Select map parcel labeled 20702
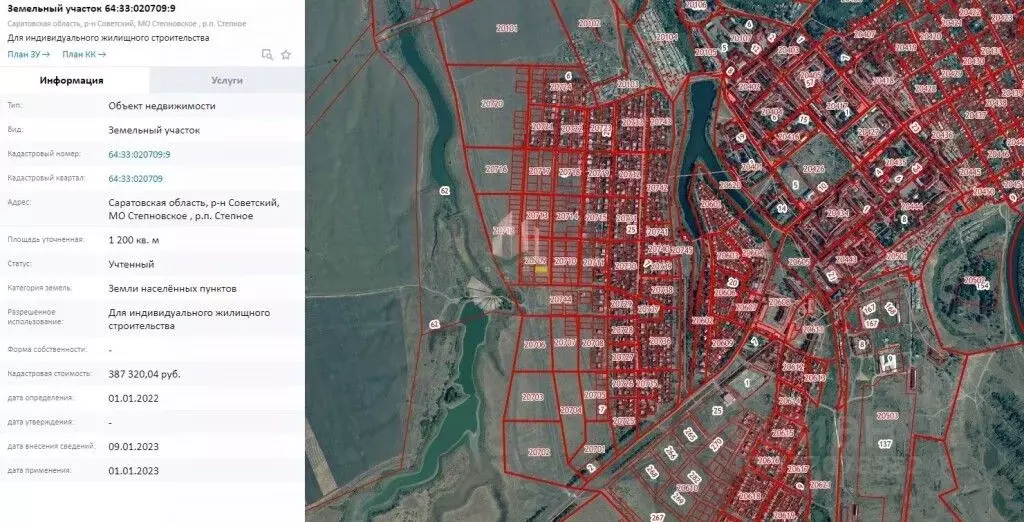This screenshot has width=1024, height=522. coord(539,452)
